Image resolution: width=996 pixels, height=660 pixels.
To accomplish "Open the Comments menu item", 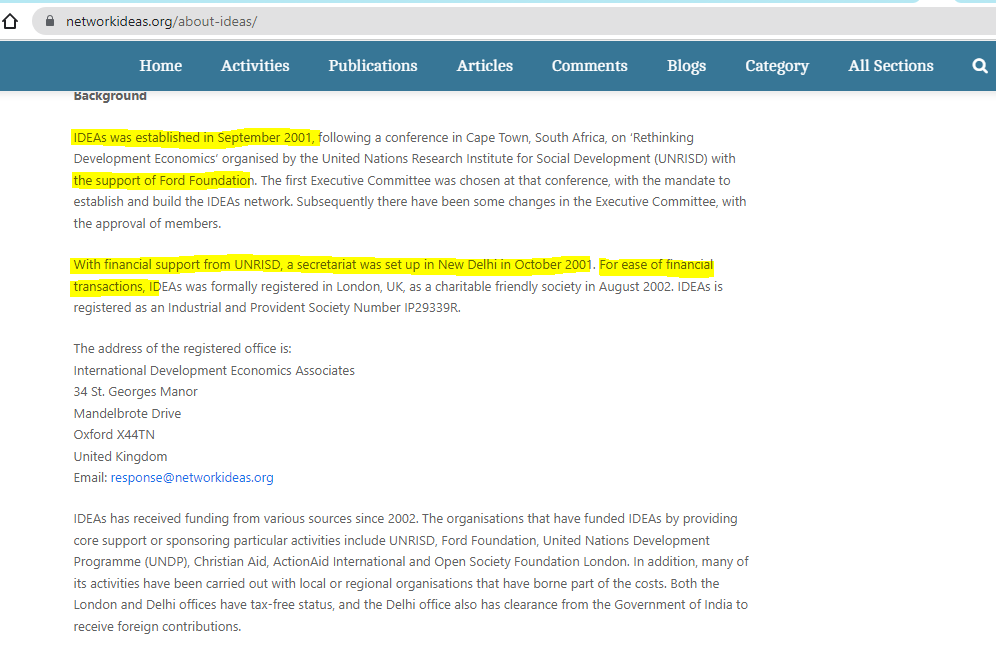I will coord(589,65).
